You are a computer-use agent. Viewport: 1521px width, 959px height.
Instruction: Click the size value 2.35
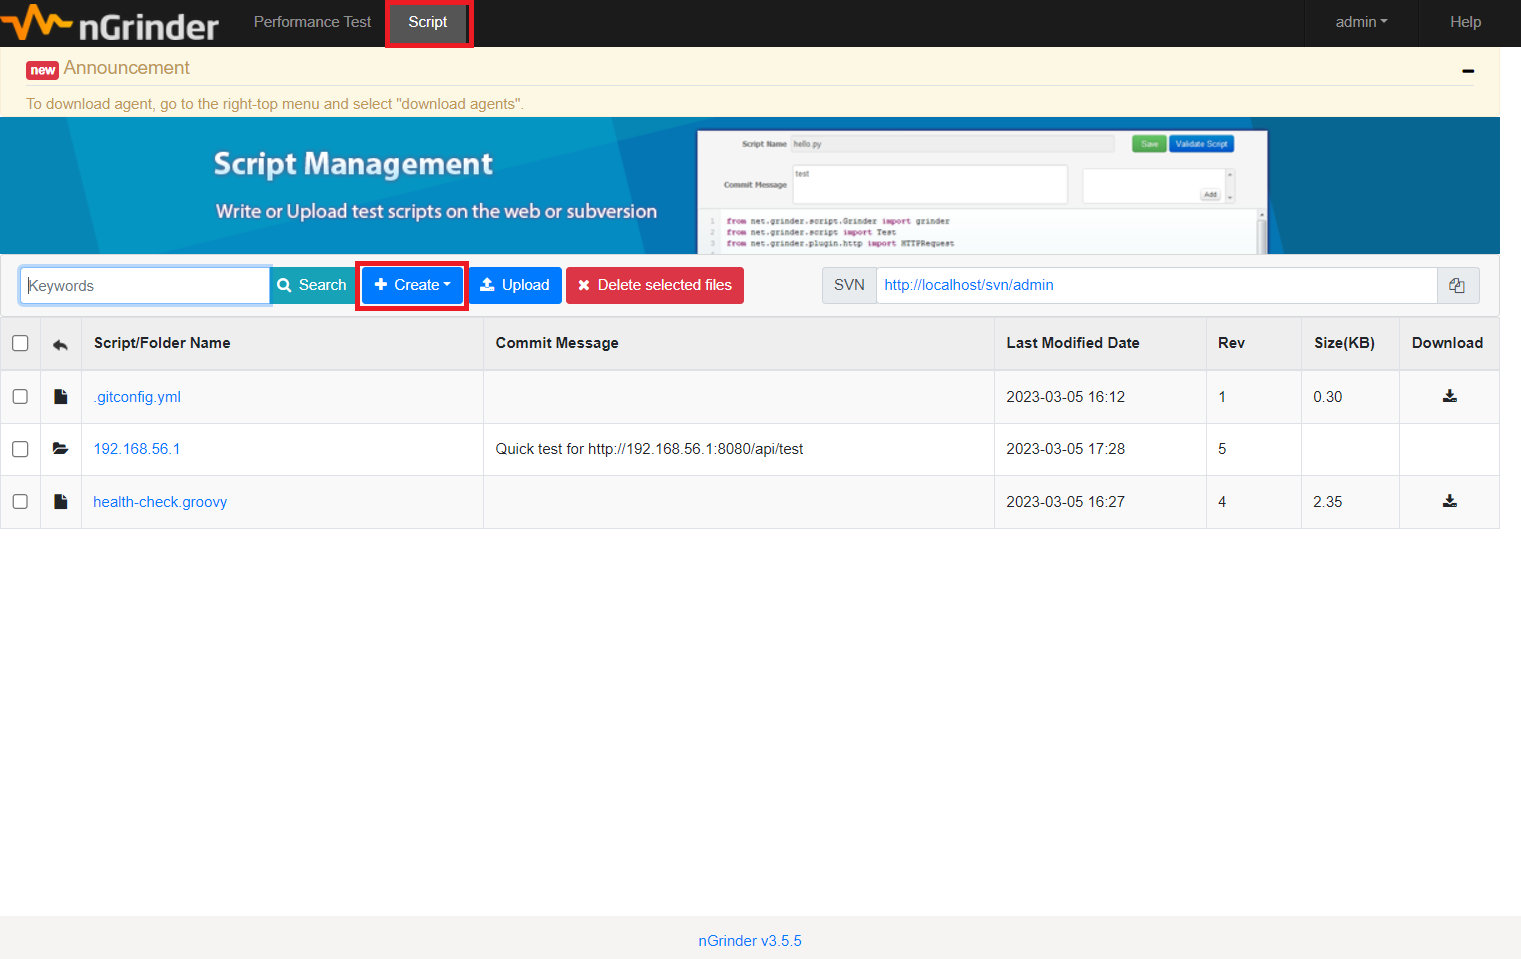click(1328, 502)
